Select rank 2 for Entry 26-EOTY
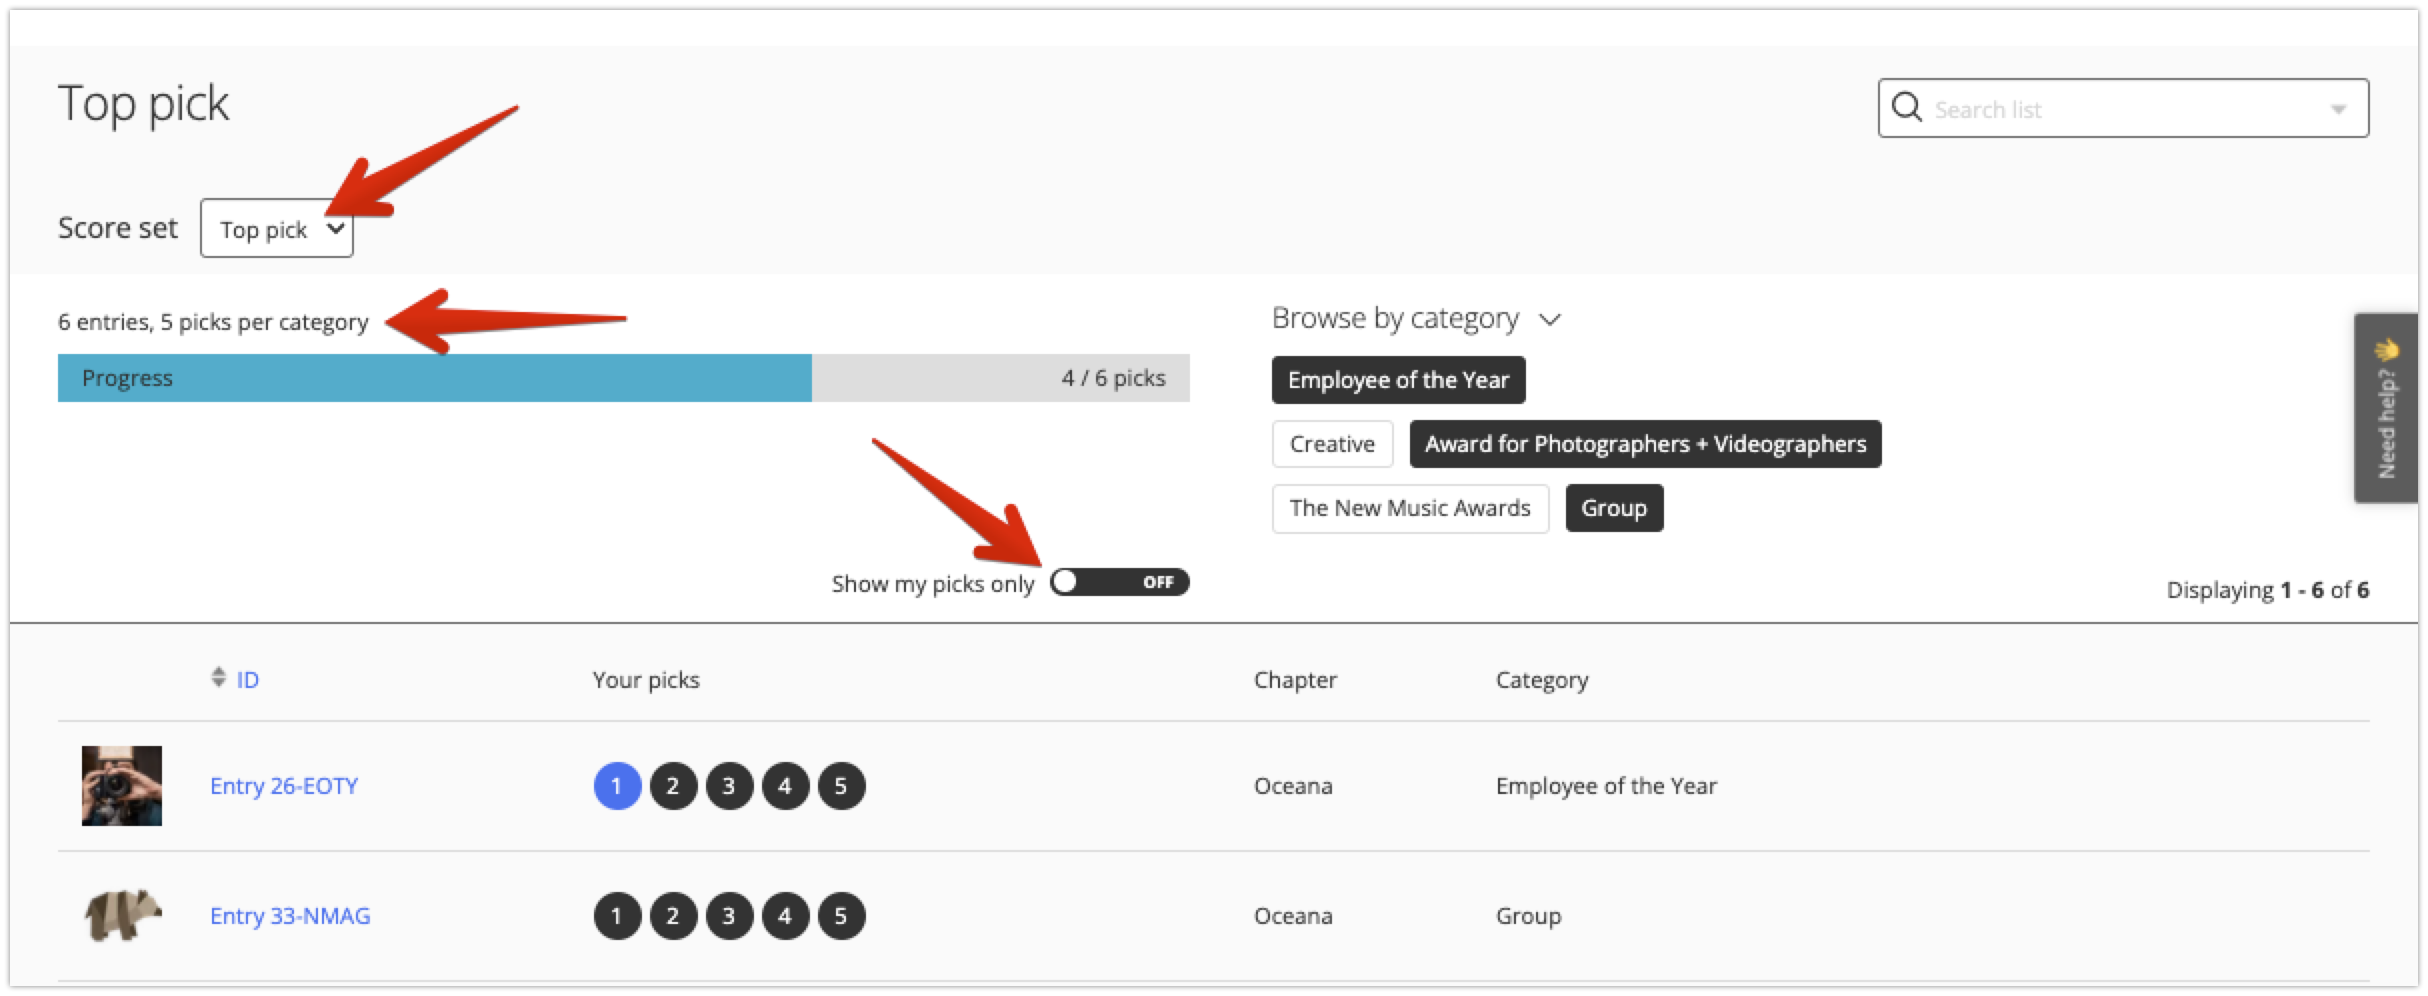 coord(673,786)
